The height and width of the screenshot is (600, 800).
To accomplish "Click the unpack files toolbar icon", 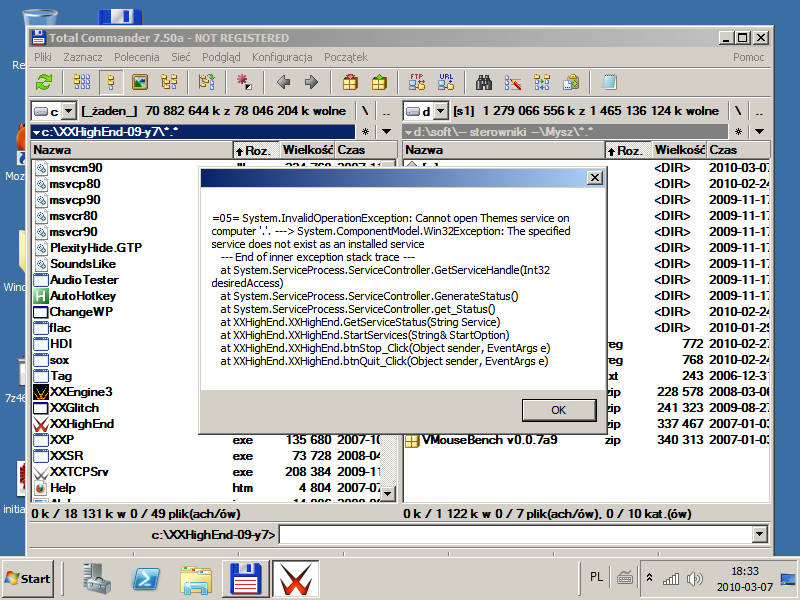I will (379, 82).
